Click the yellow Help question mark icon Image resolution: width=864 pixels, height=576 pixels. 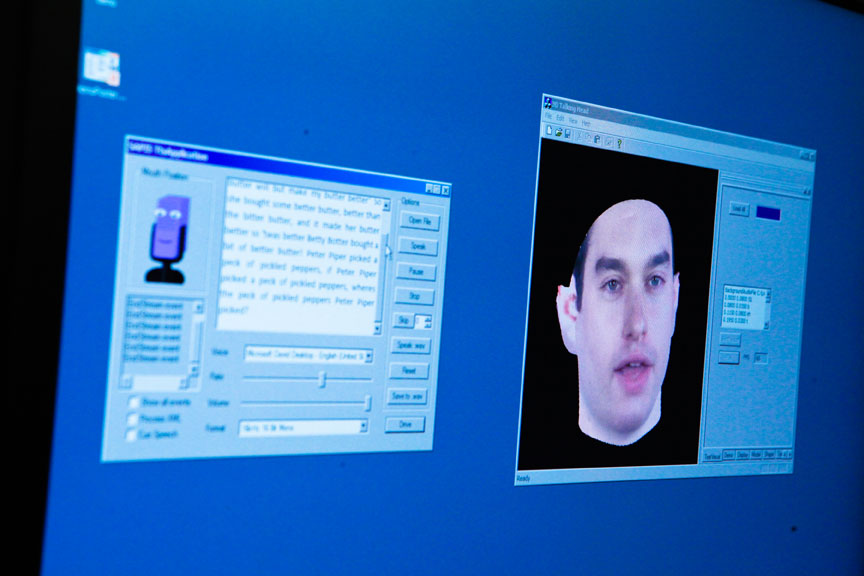point(620,142)
